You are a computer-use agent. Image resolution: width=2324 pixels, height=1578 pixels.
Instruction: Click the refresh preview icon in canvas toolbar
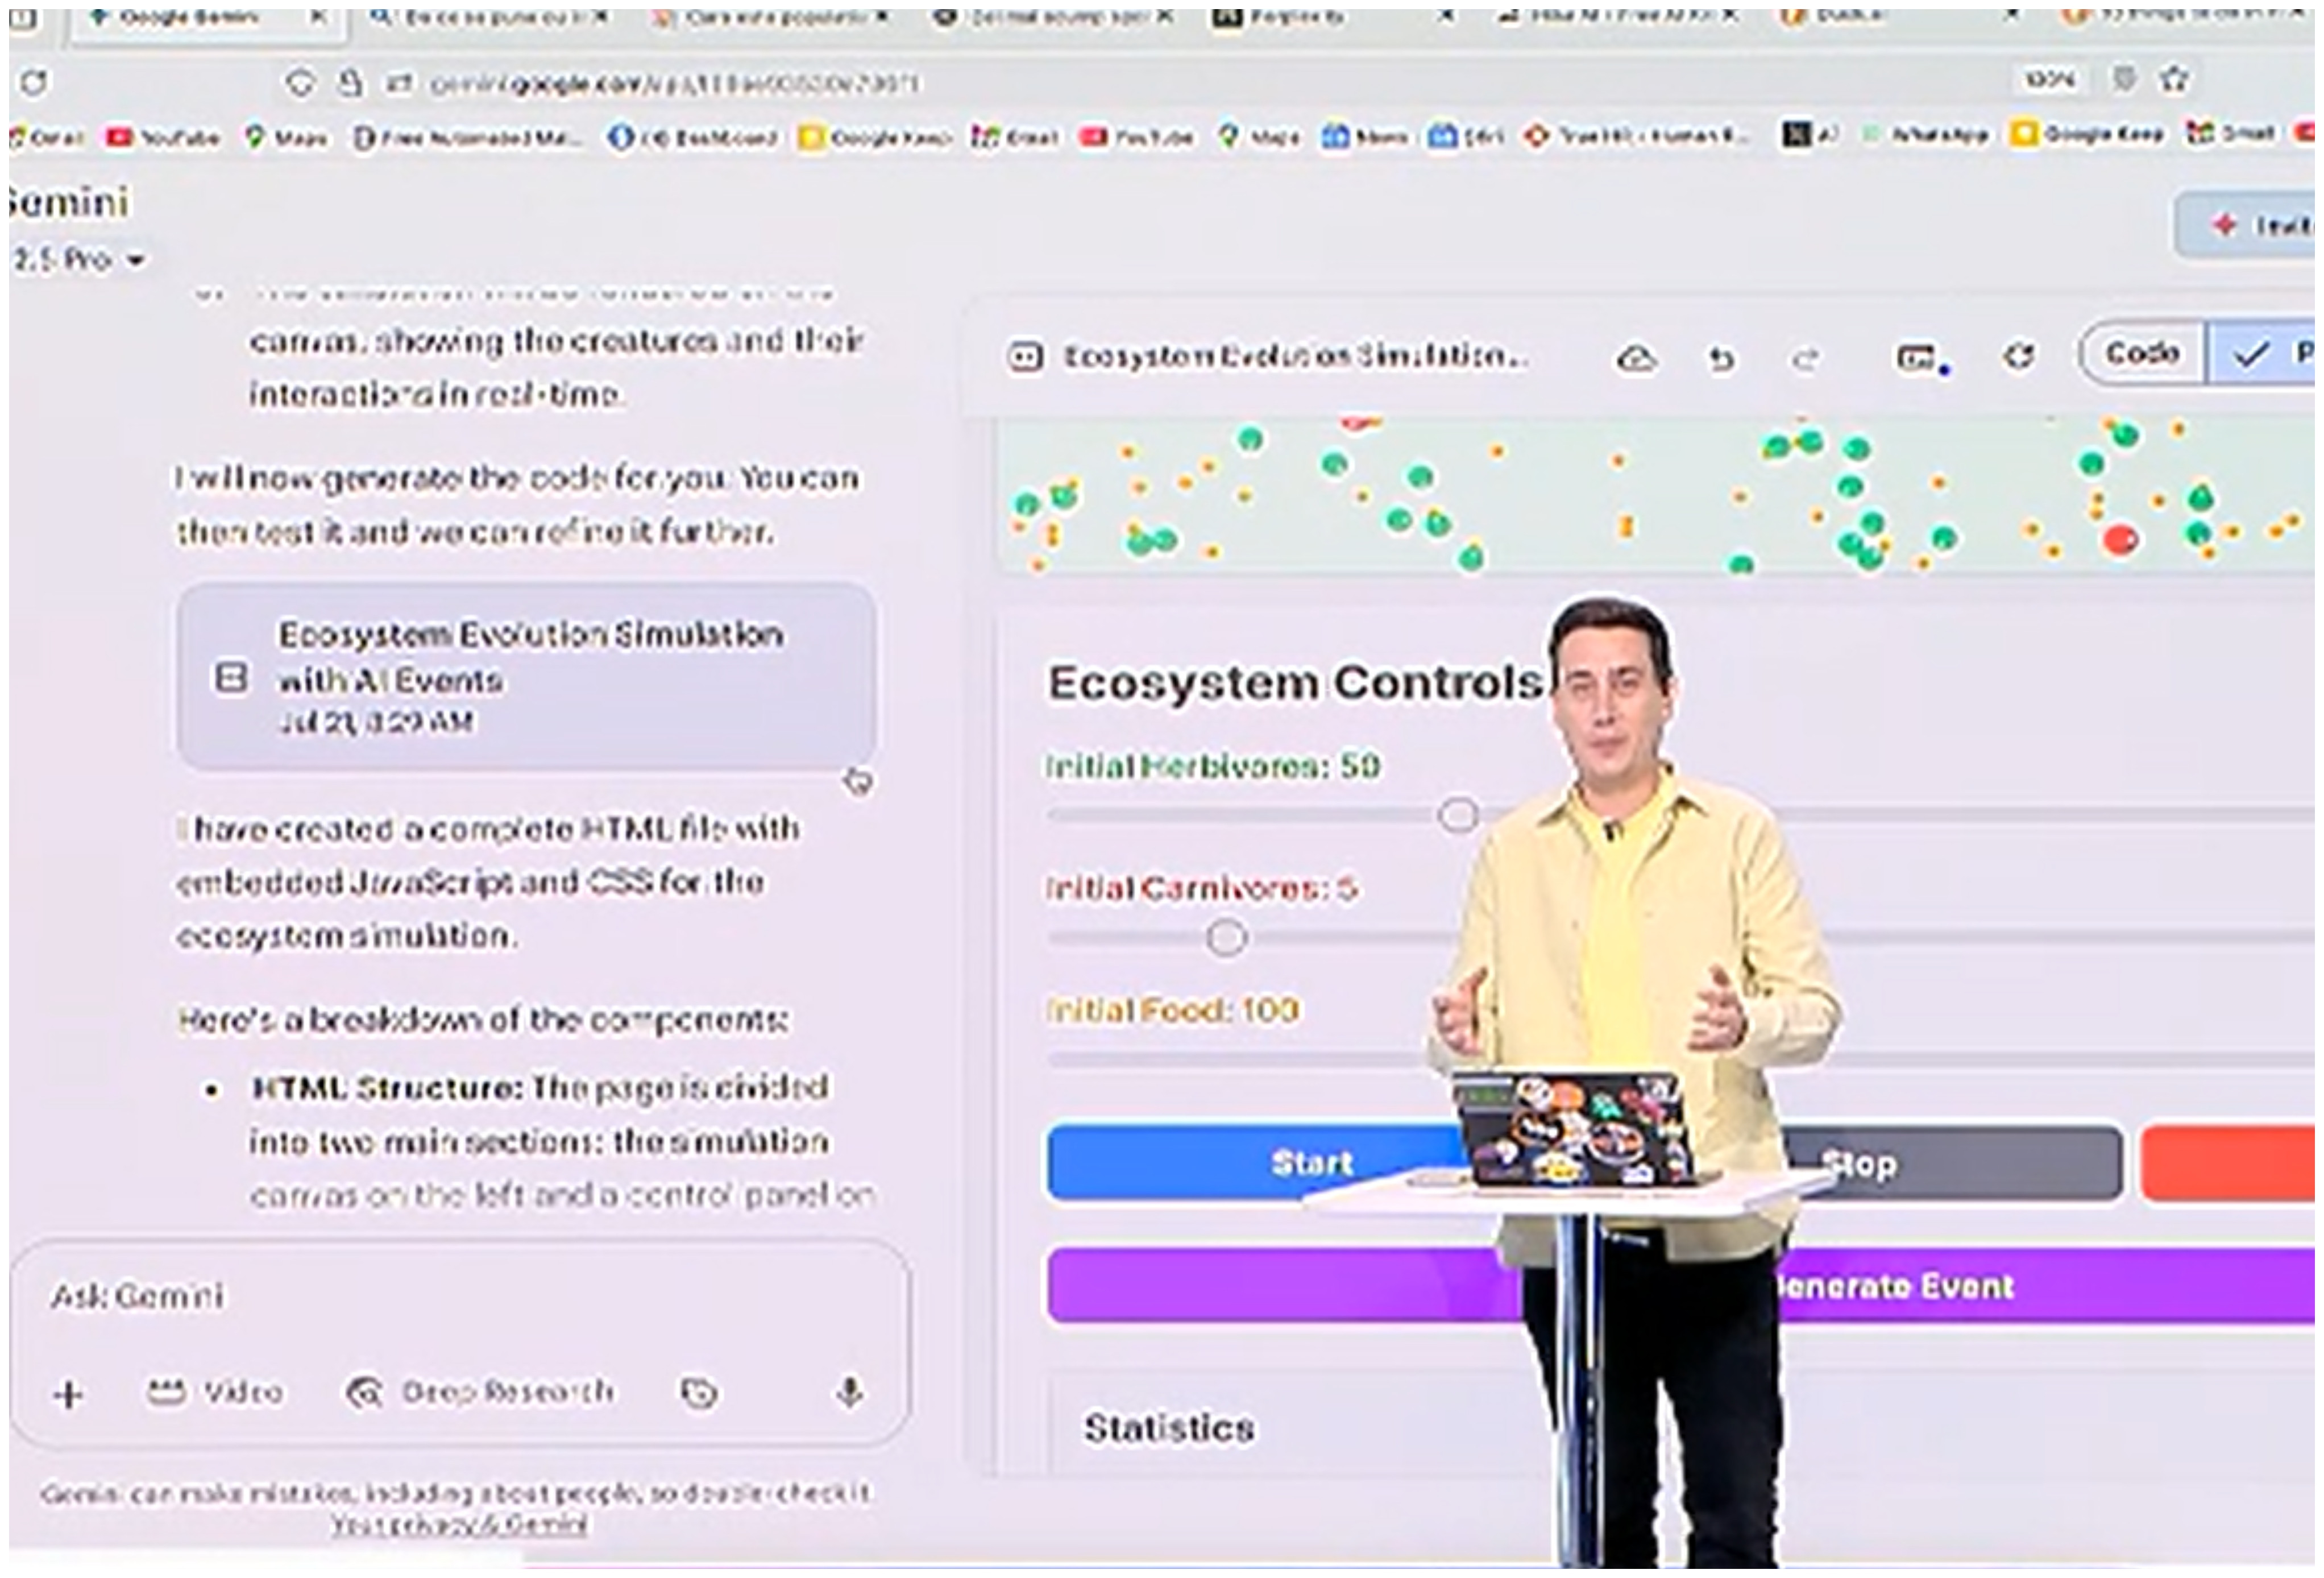pyautogui.click(x=2019, y=356)
